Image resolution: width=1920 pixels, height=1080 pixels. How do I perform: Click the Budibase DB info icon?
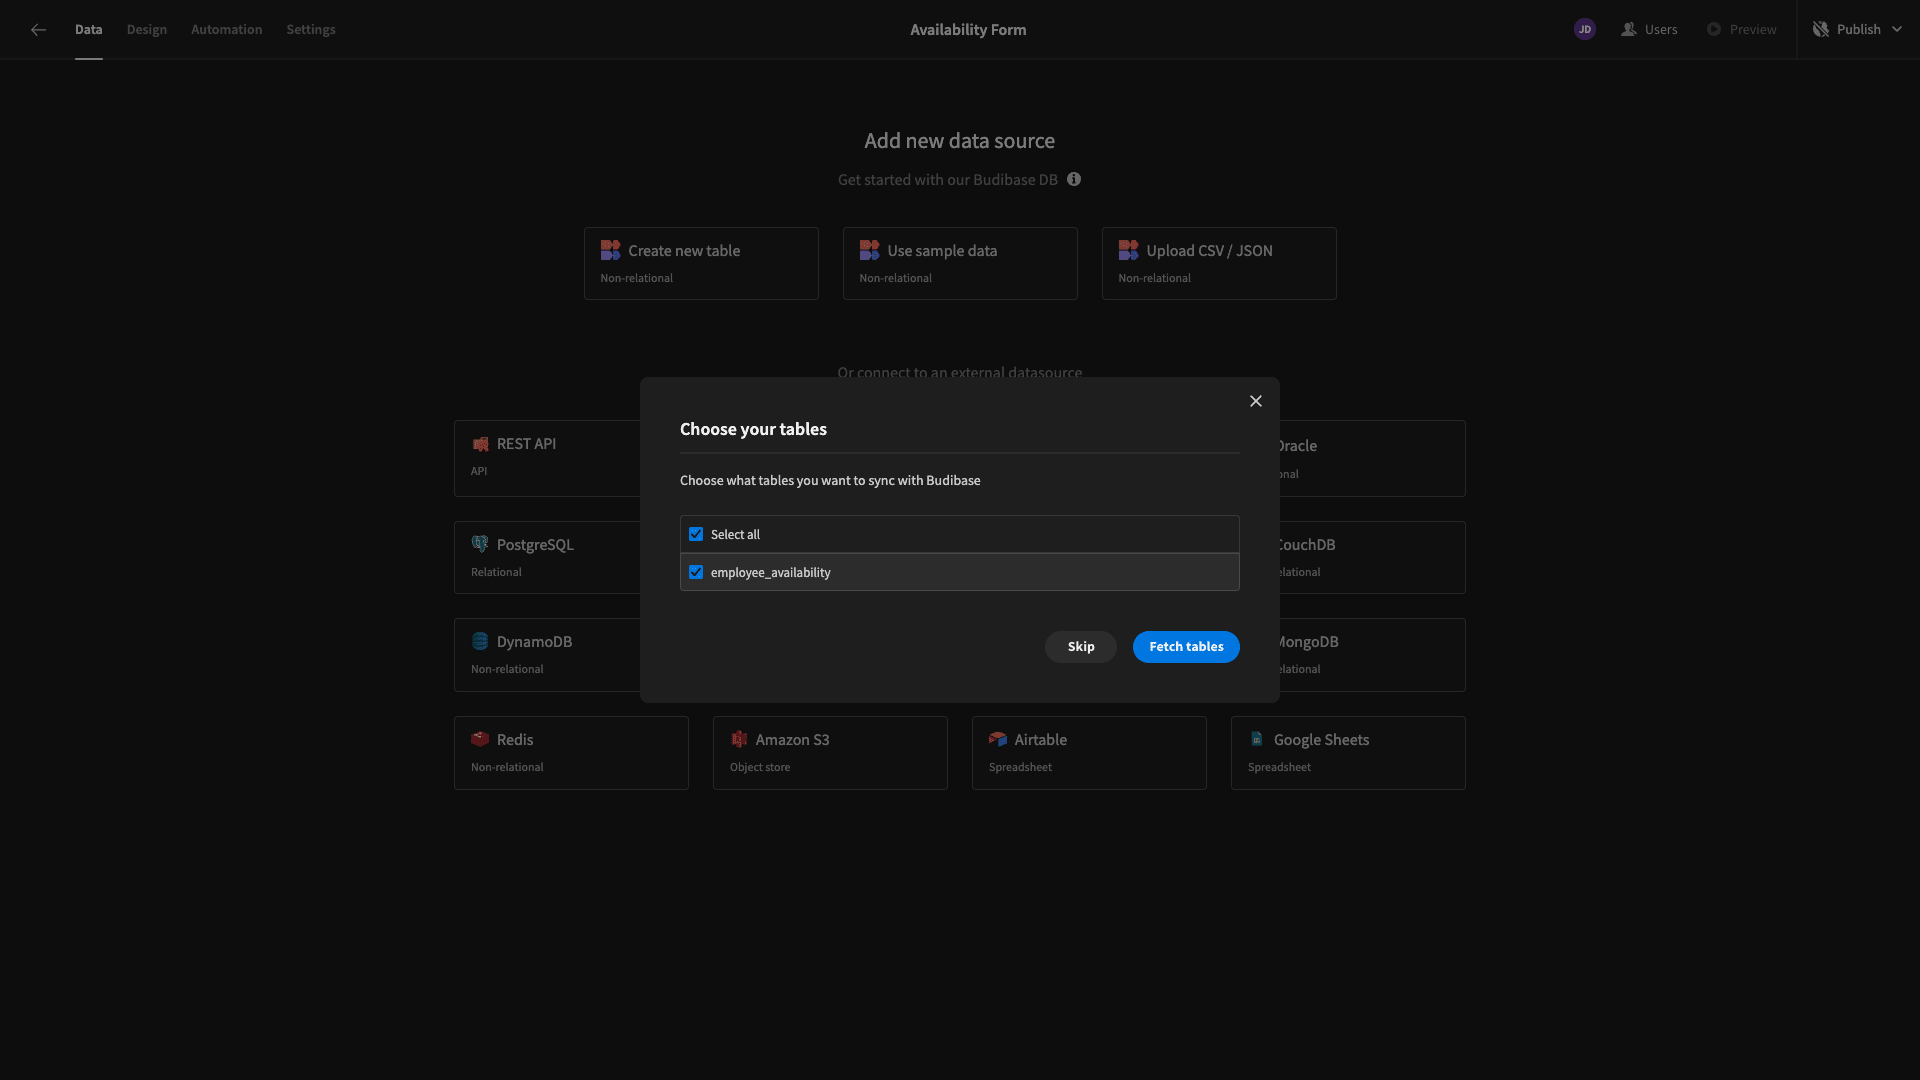tap(1074, 180)
